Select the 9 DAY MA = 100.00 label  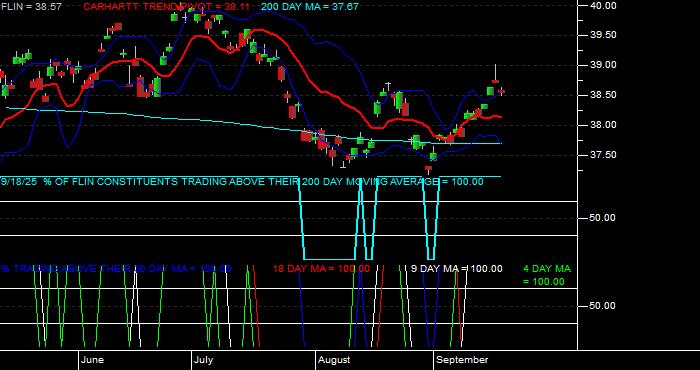pyautogui.click(x=456, y=269)
